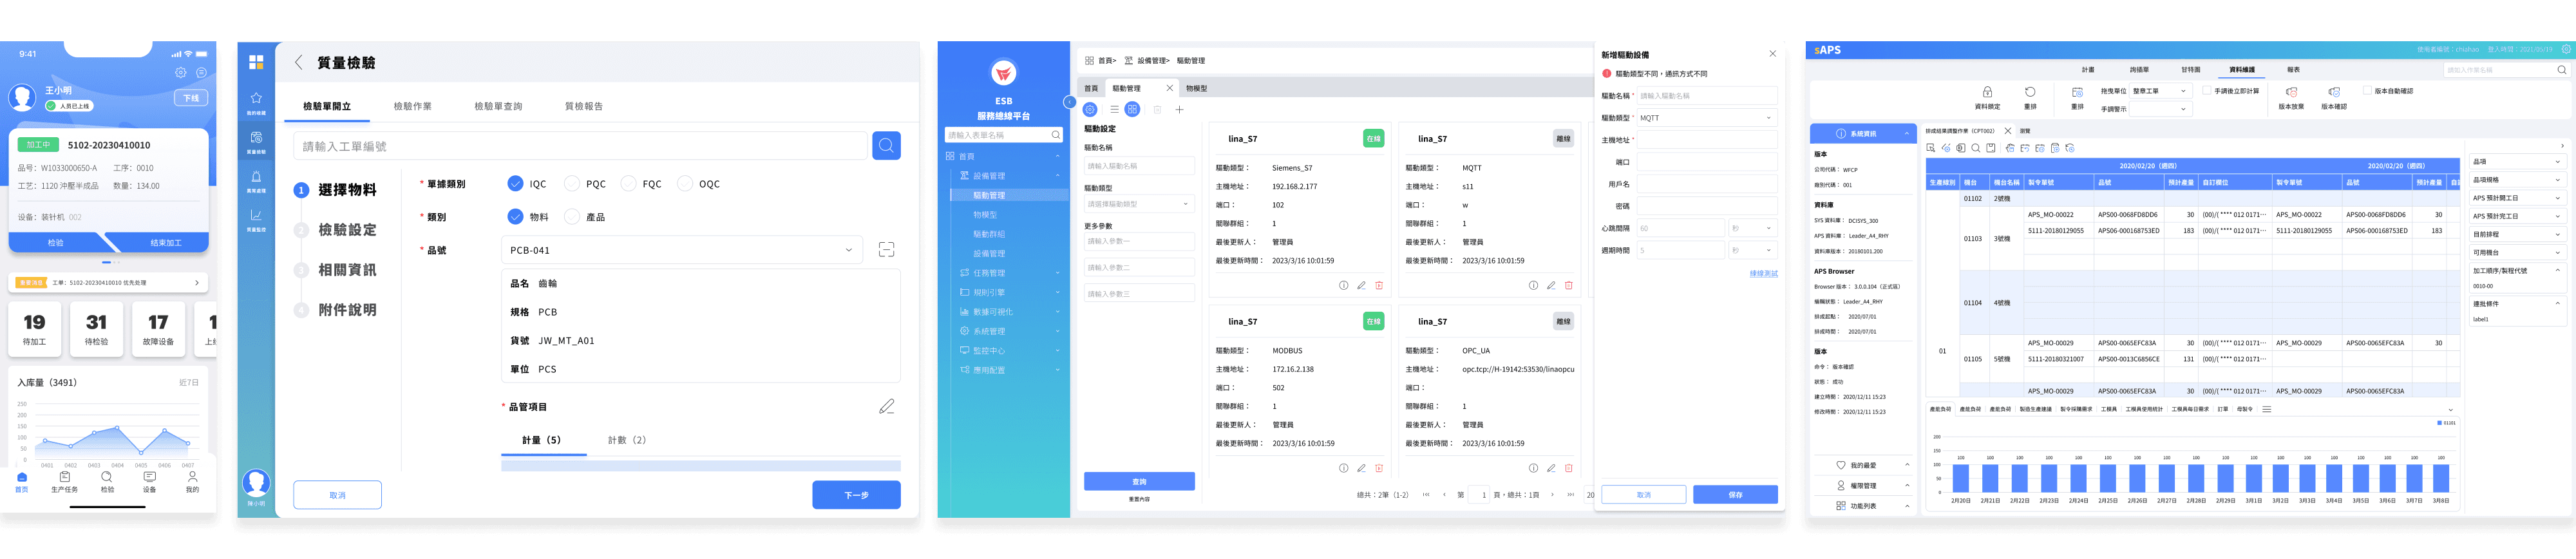This screenshot has height=559, width=2576.
Task: Click the blue search button in 質量檢驗
Action: pyautogui.click(x=886, y=146)
